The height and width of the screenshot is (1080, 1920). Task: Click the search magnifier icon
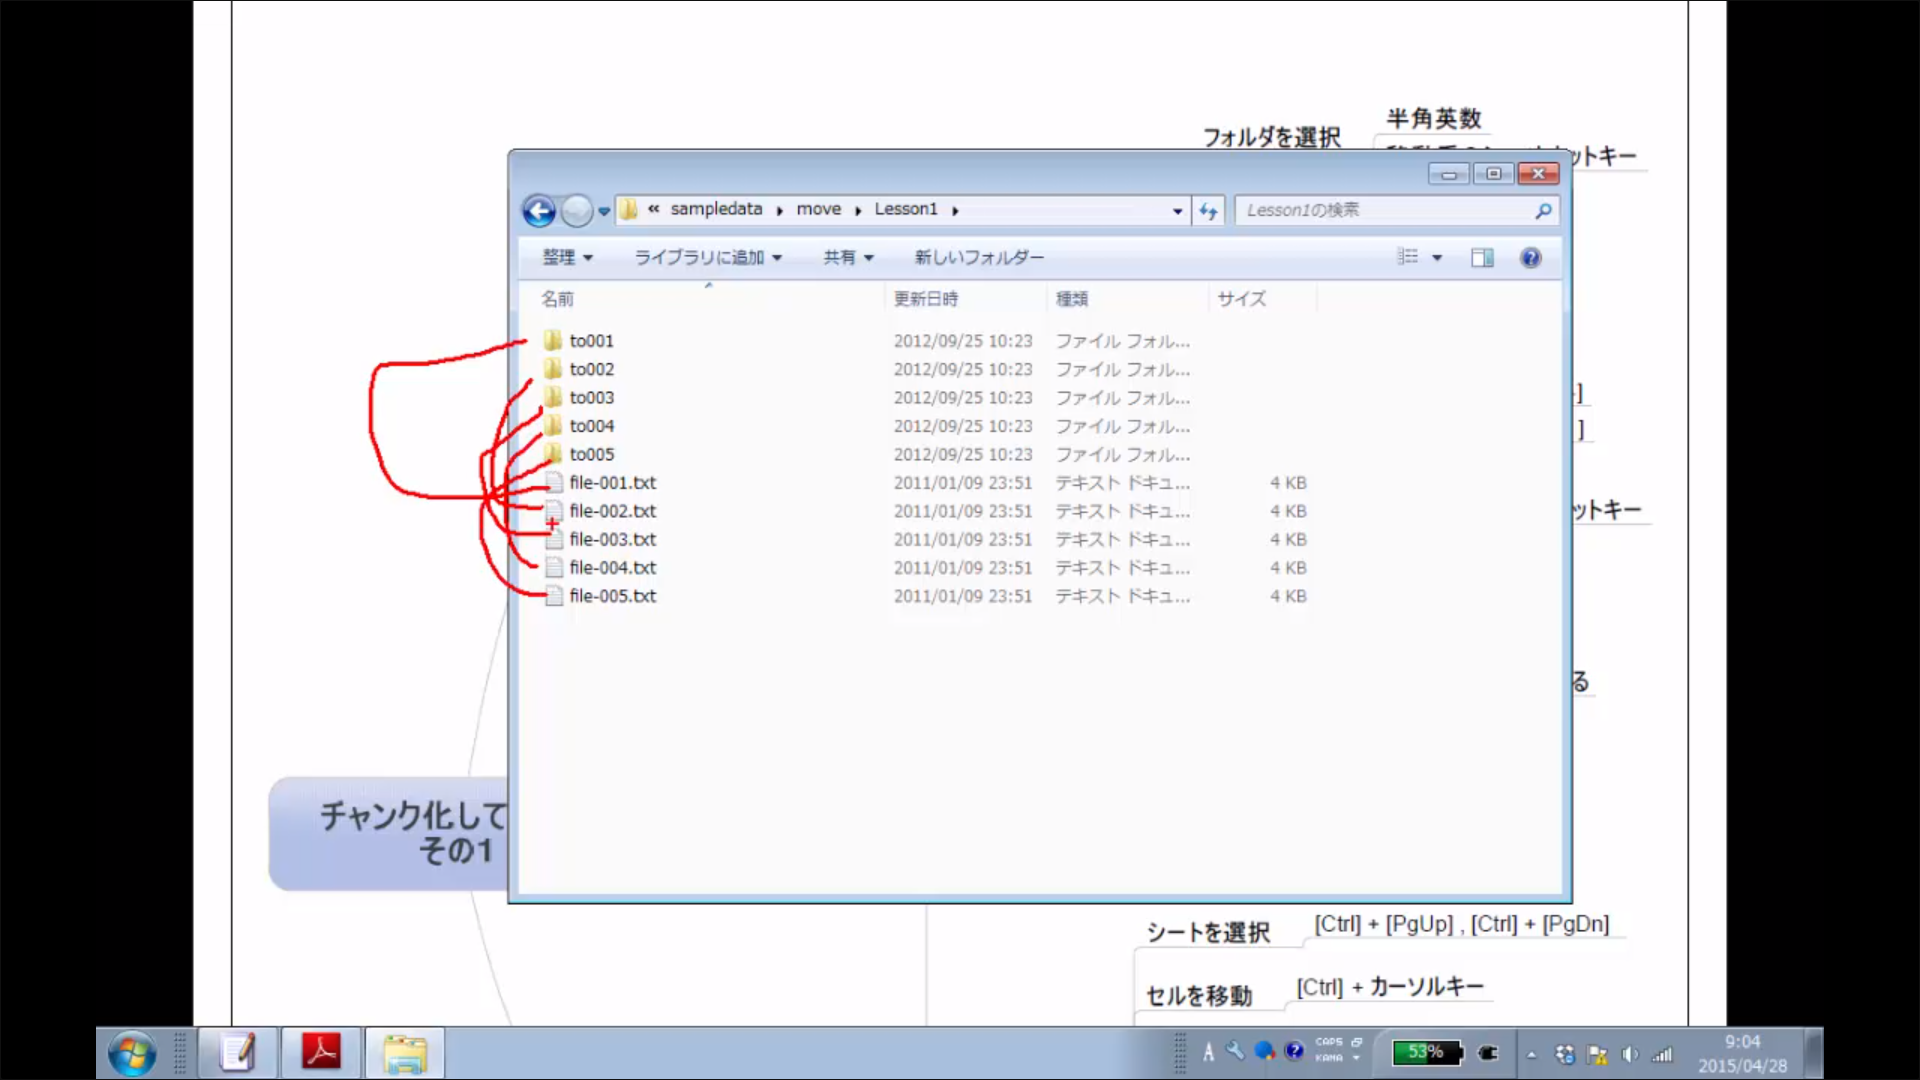[x=1543, y=211]
